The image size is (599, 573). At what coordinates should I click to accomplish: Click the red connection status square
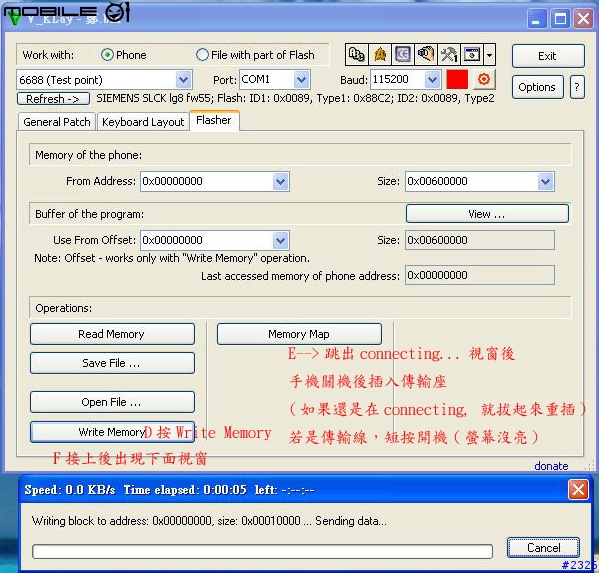tap(457, 79)
